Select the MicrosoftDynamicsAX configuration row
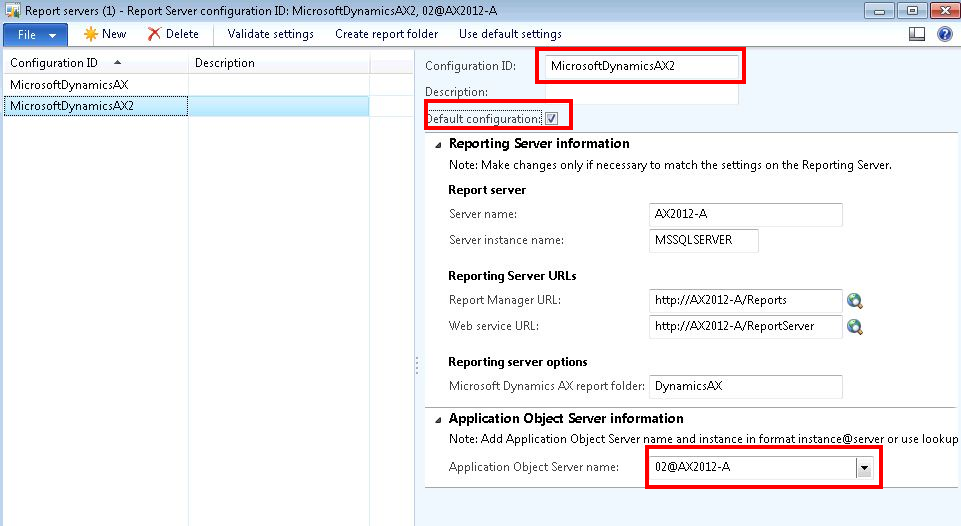The image size is (961, 526). (69, 85)
